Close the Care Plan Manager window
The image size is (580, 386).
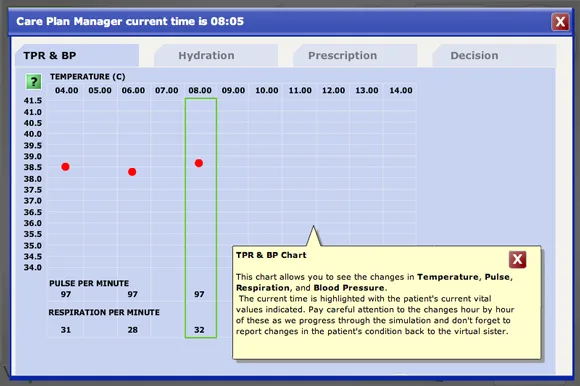pyautogui.click(x=560, y=21)
